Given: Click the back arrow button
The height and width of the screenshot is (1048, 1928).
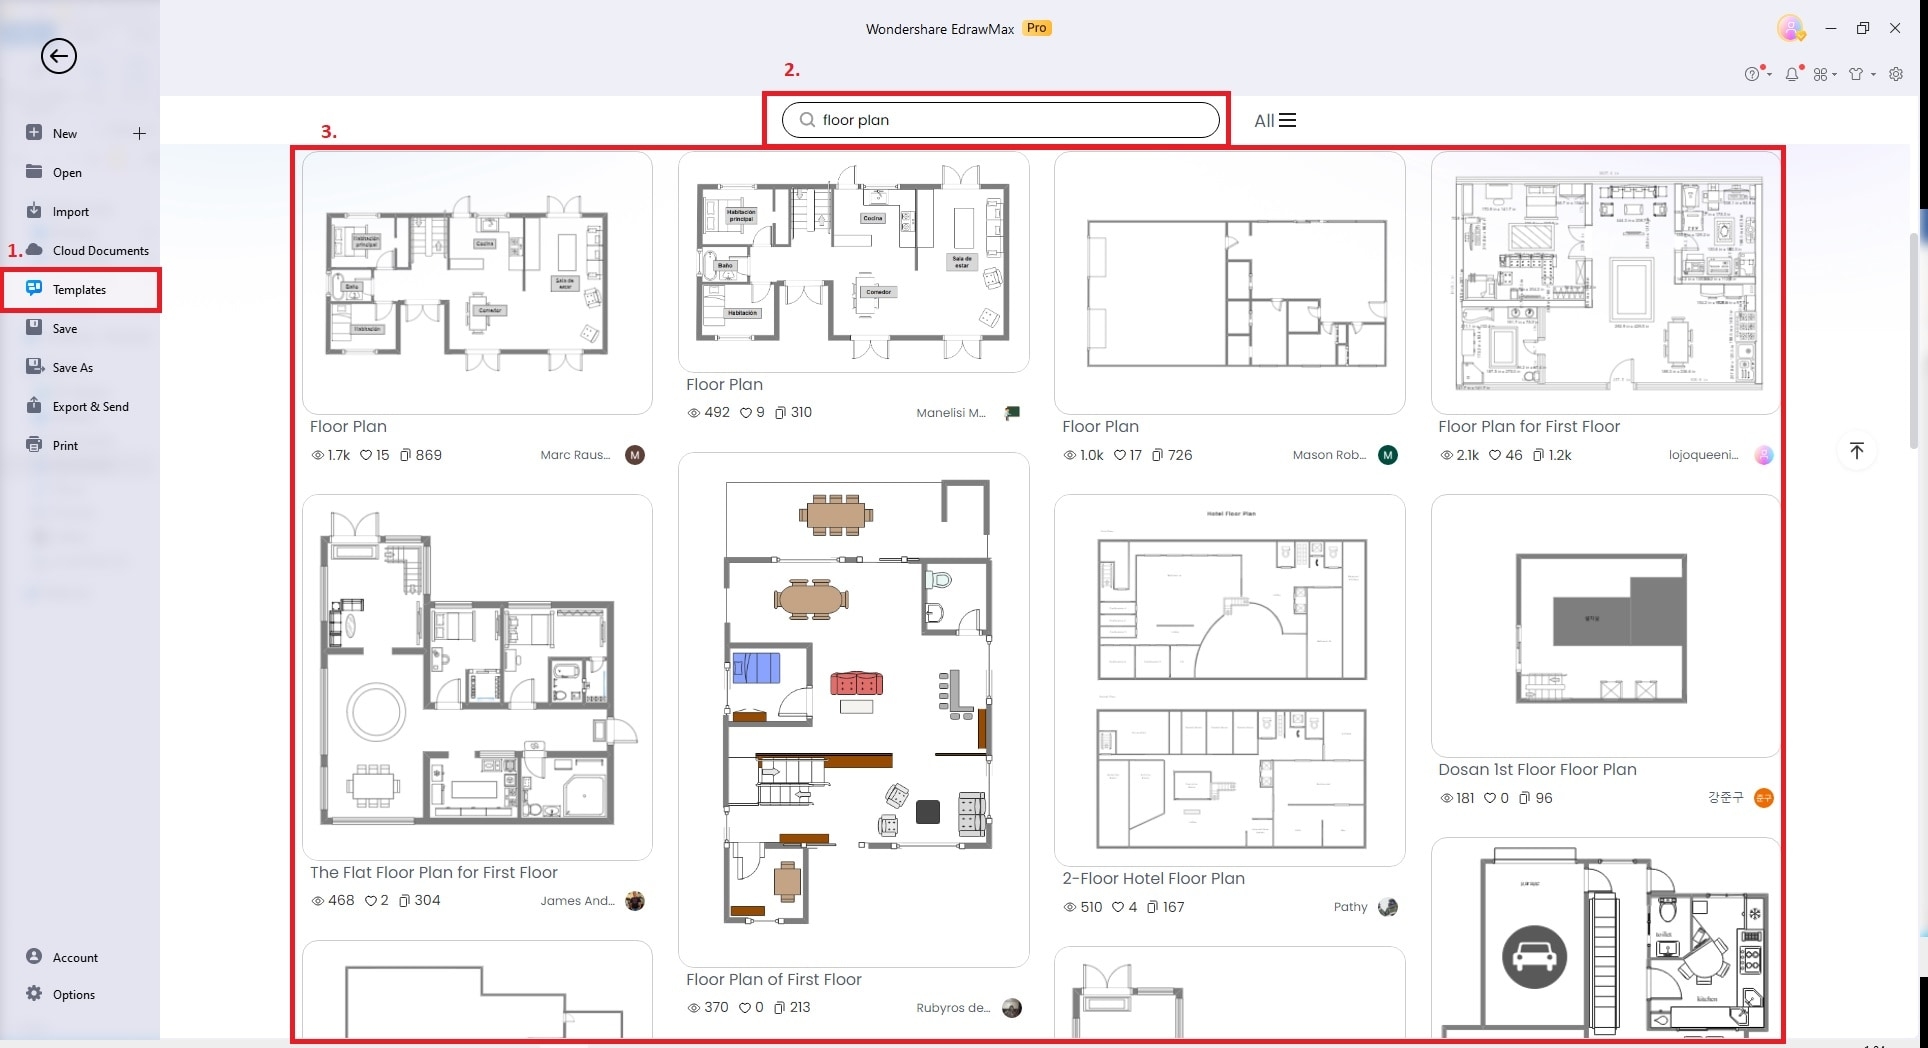Looking at the screenshot, I should 58,56.
